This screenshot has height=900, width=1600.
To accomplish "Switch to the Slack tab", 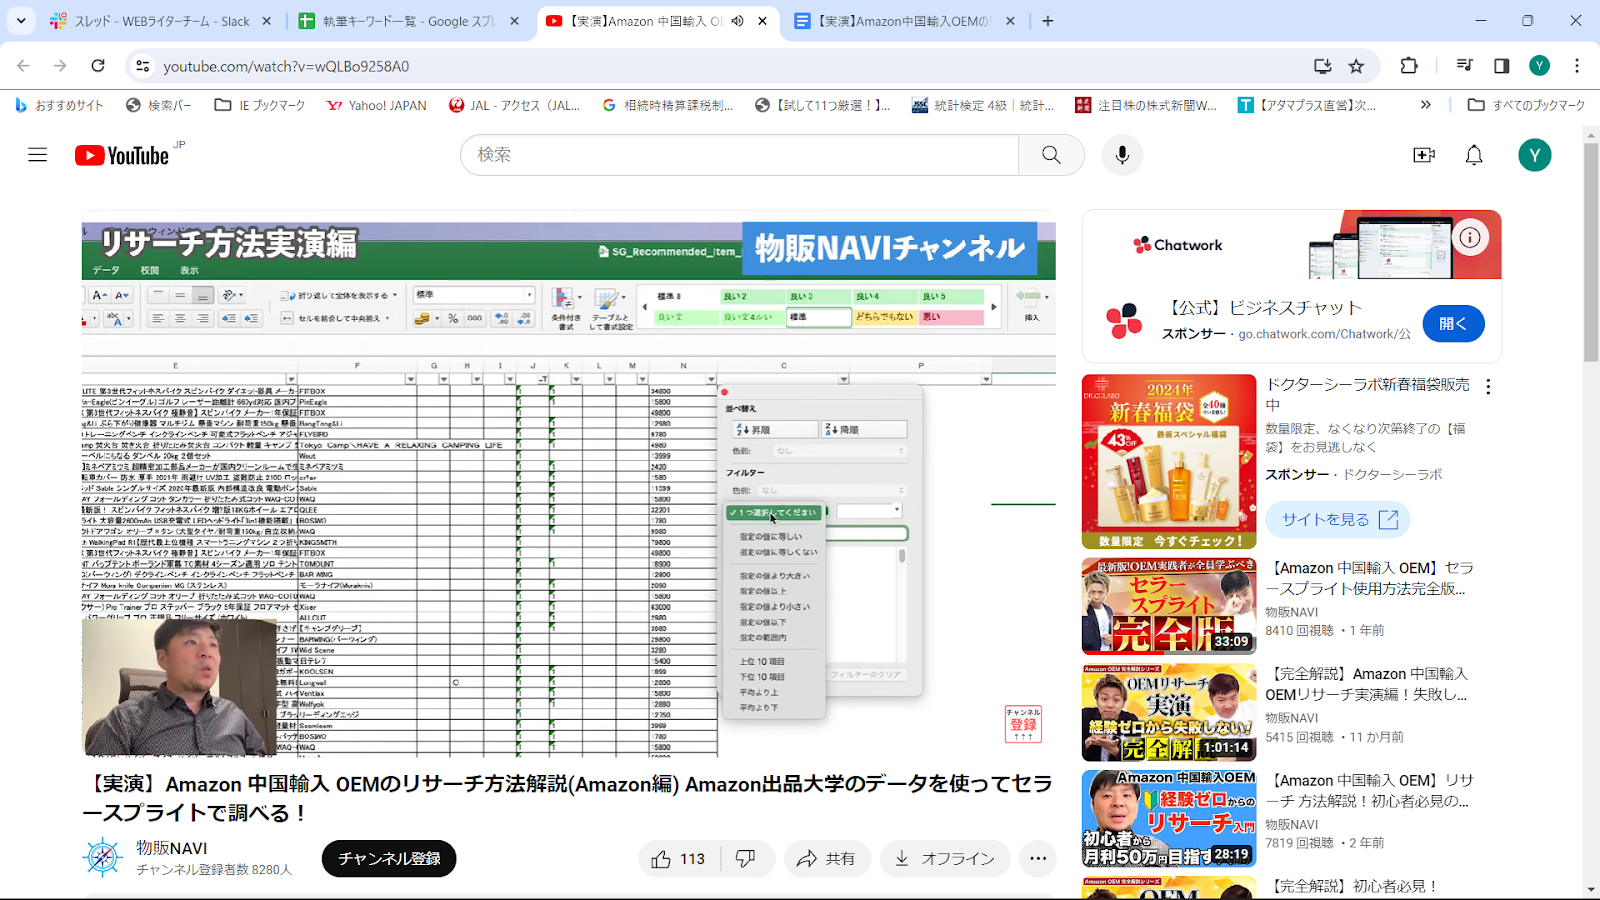I will (x=162, y=21).
